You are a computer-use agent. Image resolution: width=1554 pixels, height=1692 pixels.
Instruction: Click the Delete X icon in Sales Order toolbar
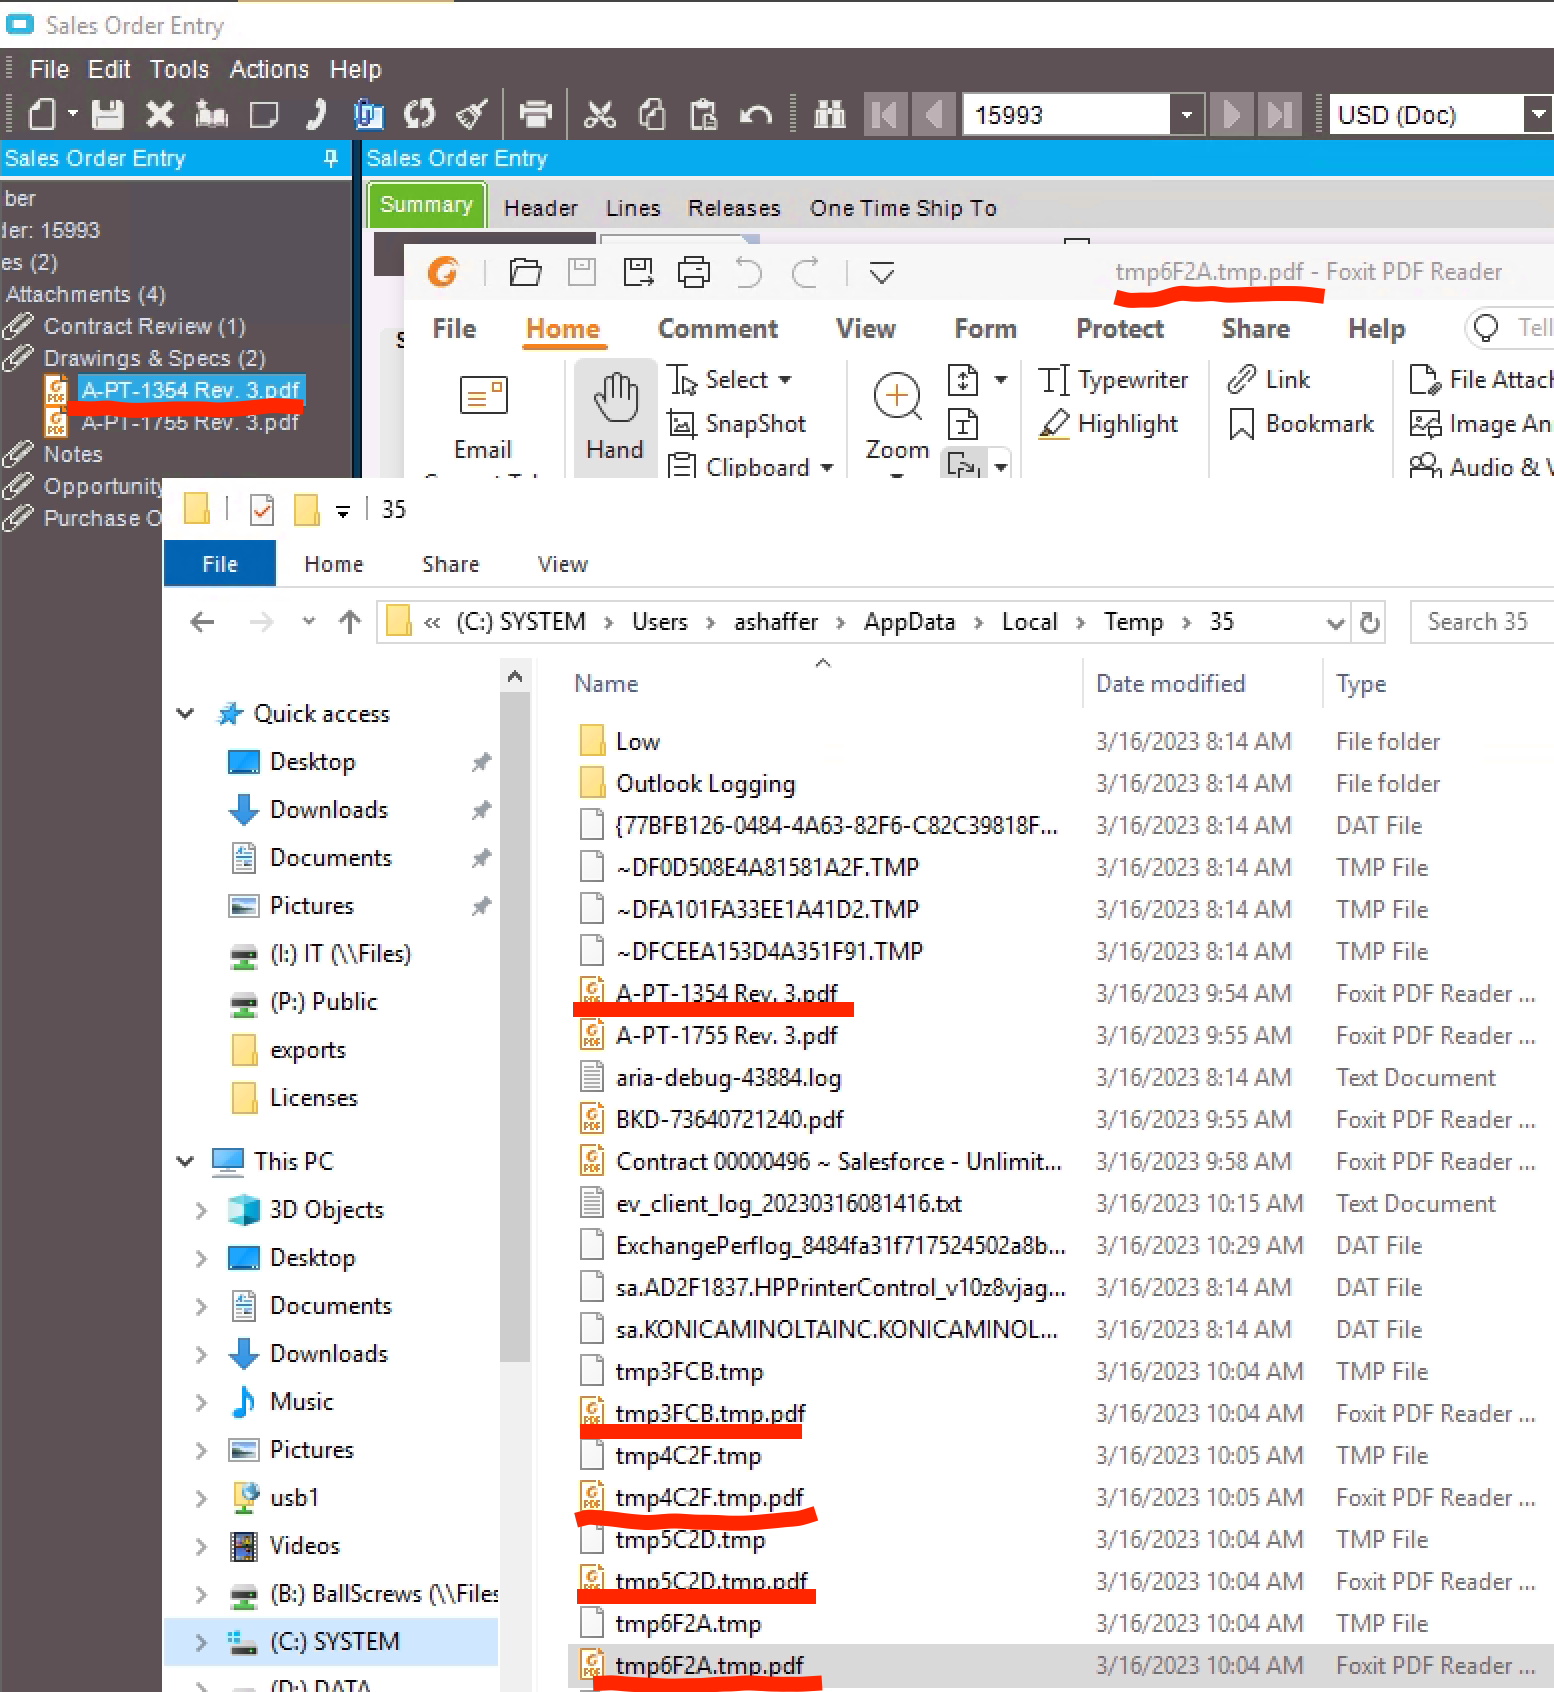[159, 114]
